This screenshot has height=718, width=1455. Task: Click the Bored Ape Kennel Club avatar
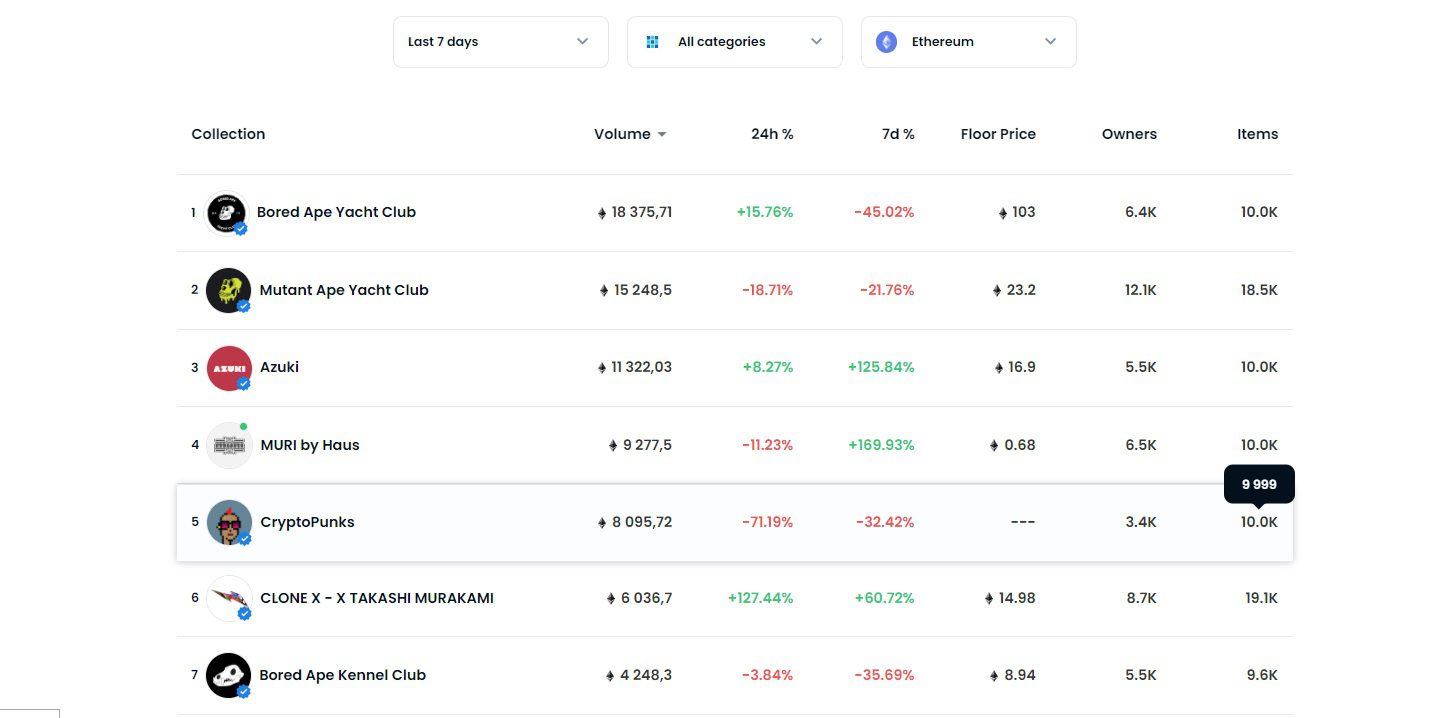[x=228, y=675]
